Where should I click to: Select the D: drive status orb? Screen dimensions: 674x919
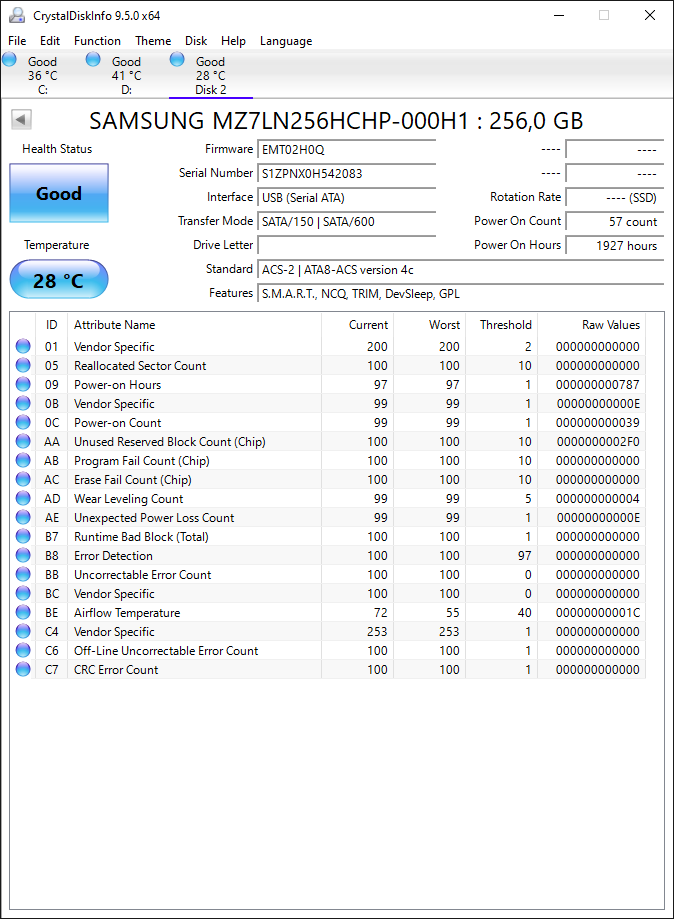tap(93, 59)
